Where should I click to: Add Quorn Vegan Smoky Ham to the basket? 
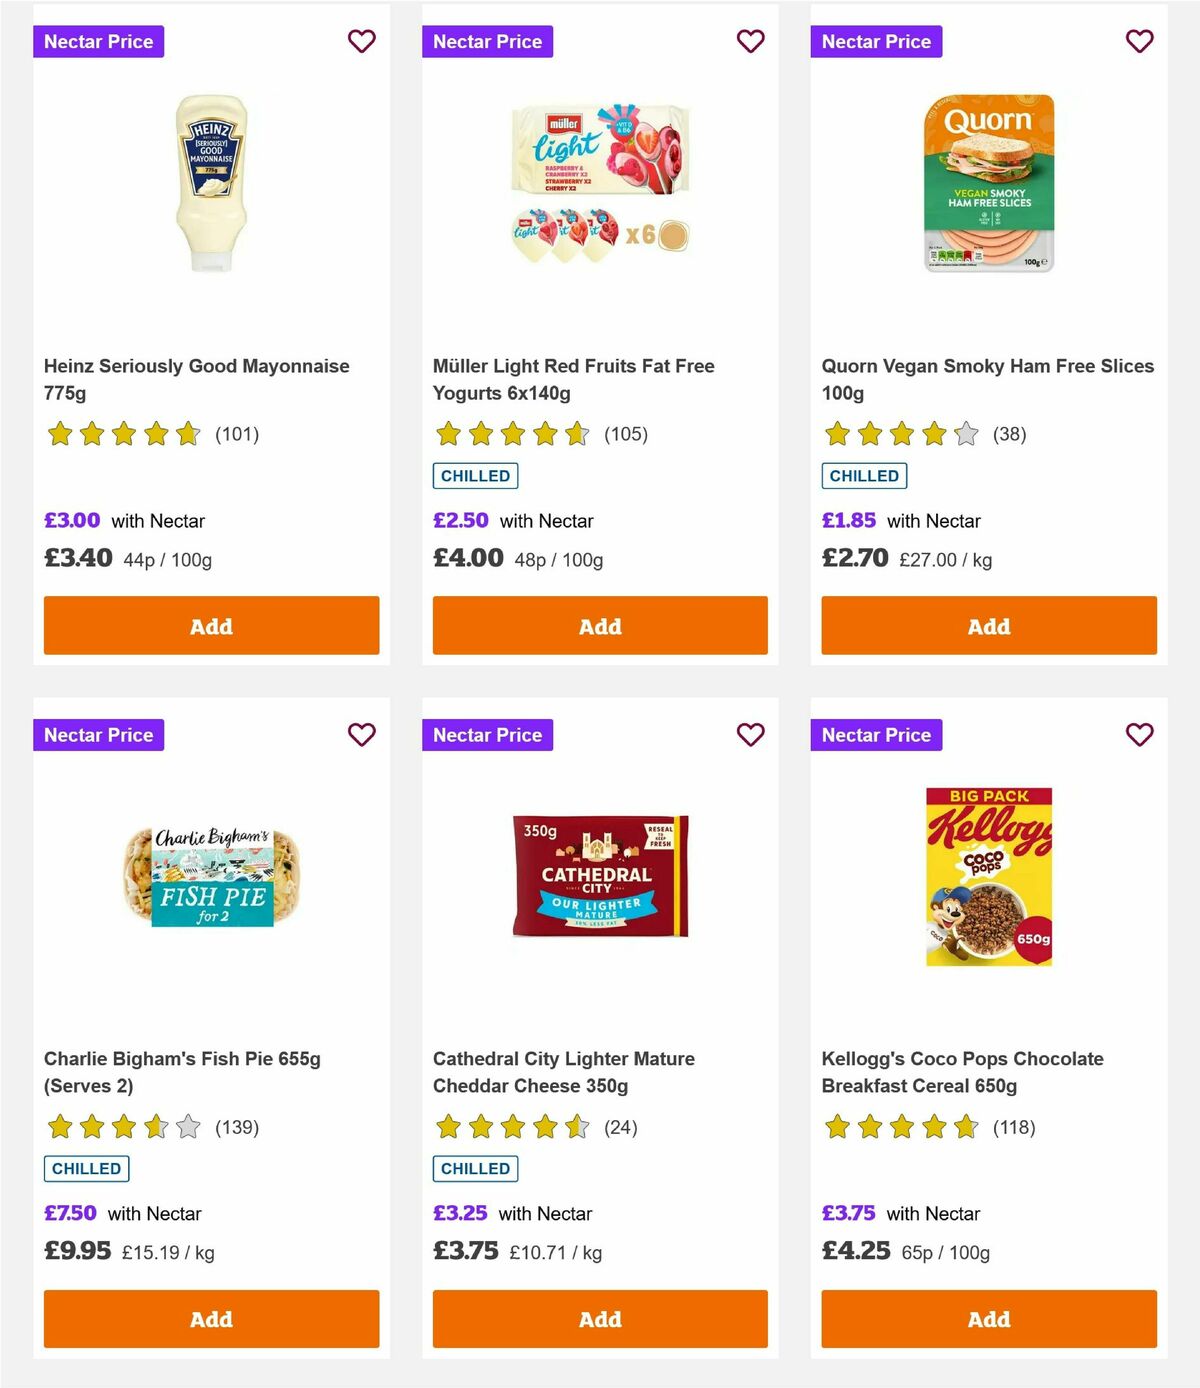click(988, 625)
